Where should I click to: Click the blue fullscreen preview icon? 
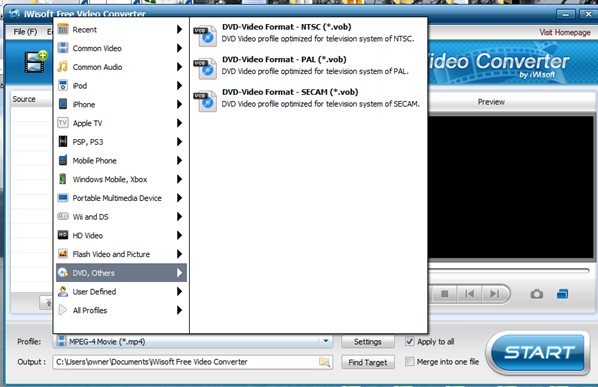pyautogui.click(x=563, y=294)
